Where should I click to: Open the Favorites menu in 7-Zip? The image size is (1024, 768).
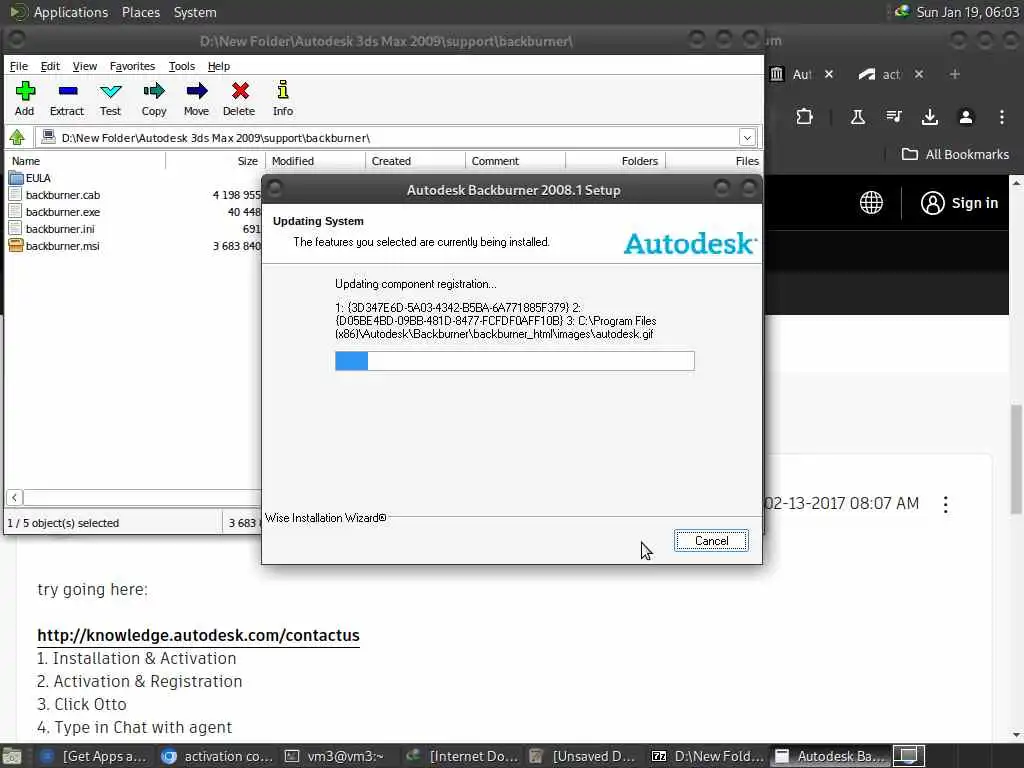[x=132, y=66]
